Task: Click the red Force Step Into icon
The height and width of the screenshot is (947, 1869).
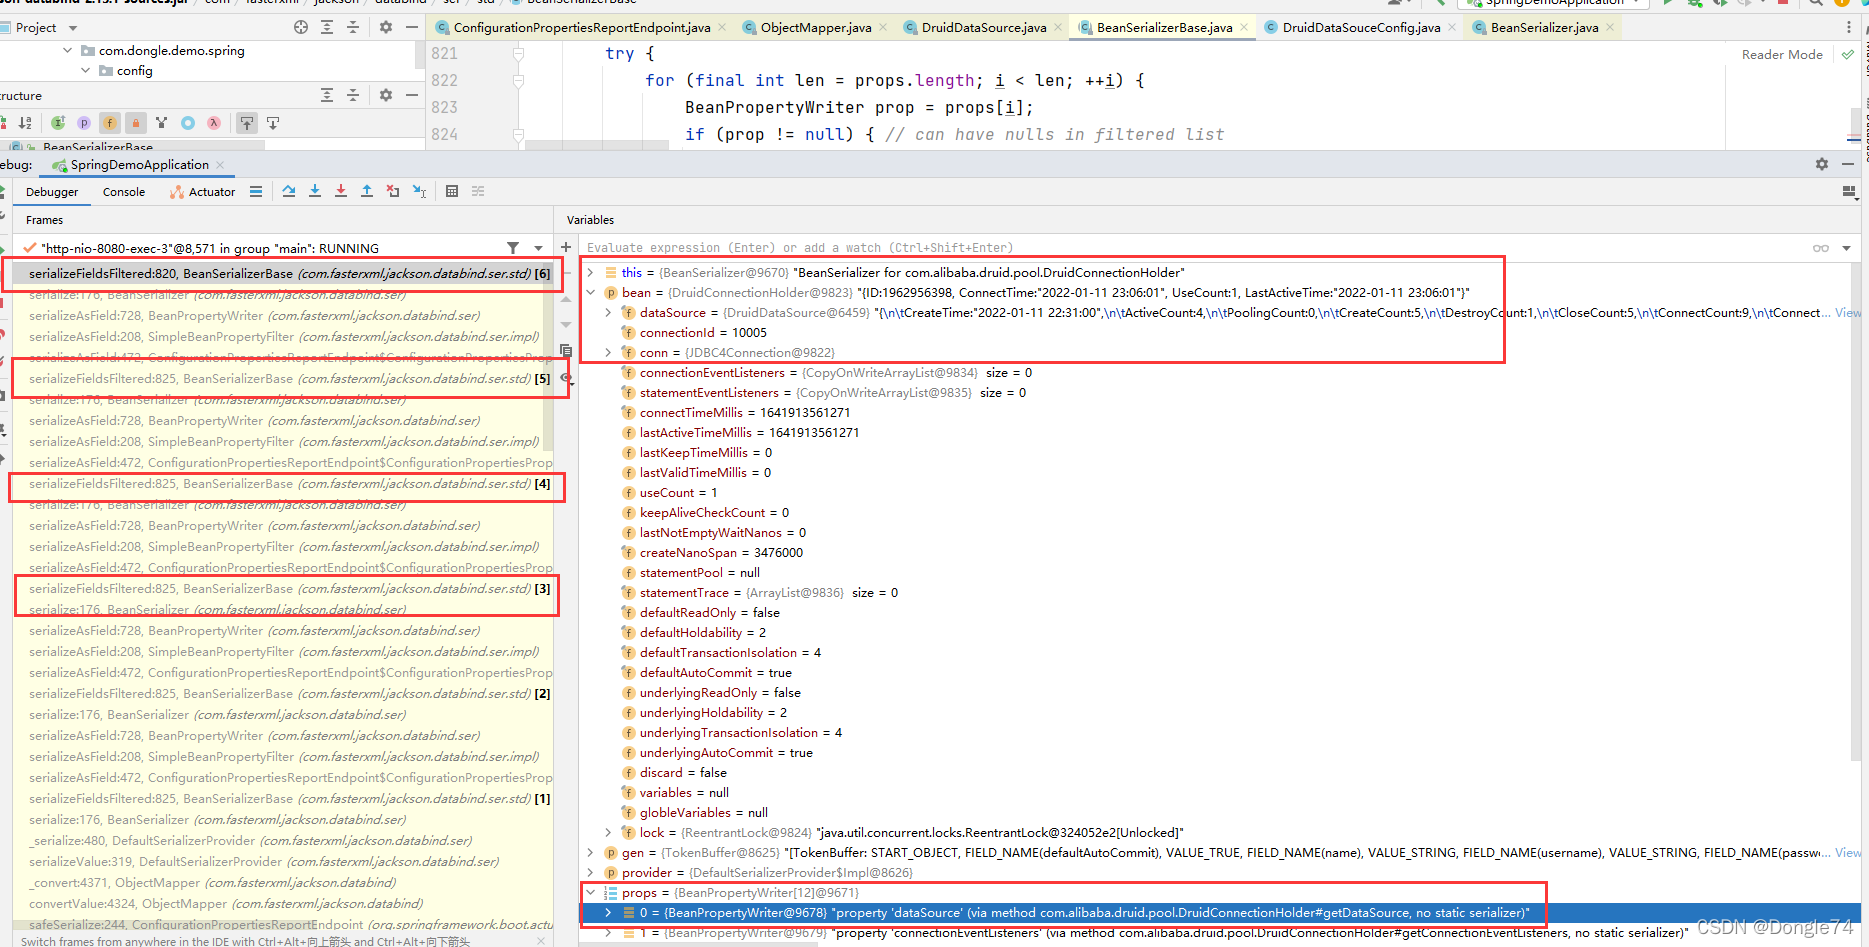Action: pyautogui.click(x=341, y=191)
